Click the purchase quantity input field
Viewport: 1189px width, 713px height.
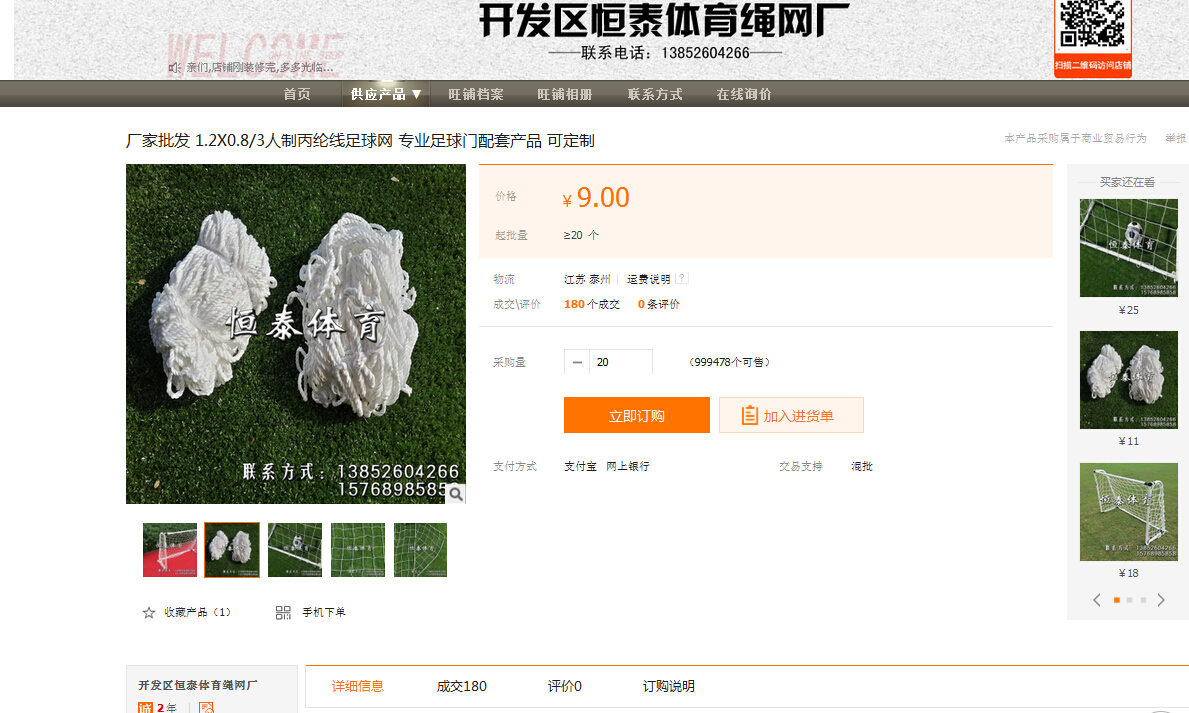coord(620,362)
